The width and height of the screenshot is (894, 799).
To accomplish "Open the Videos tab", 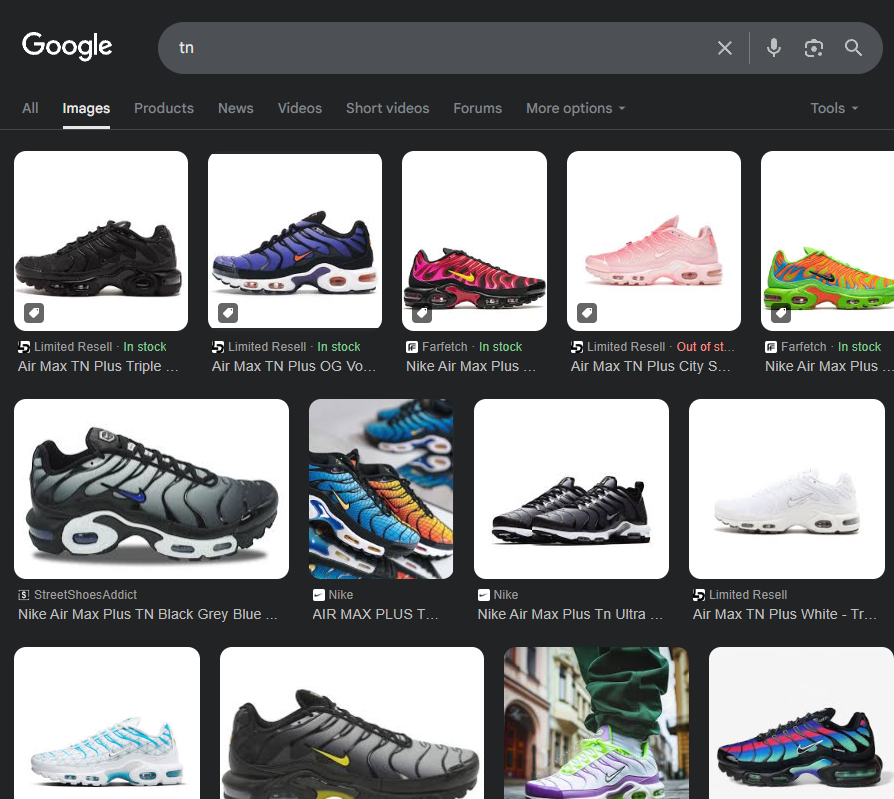I will (x=300, y=108).
